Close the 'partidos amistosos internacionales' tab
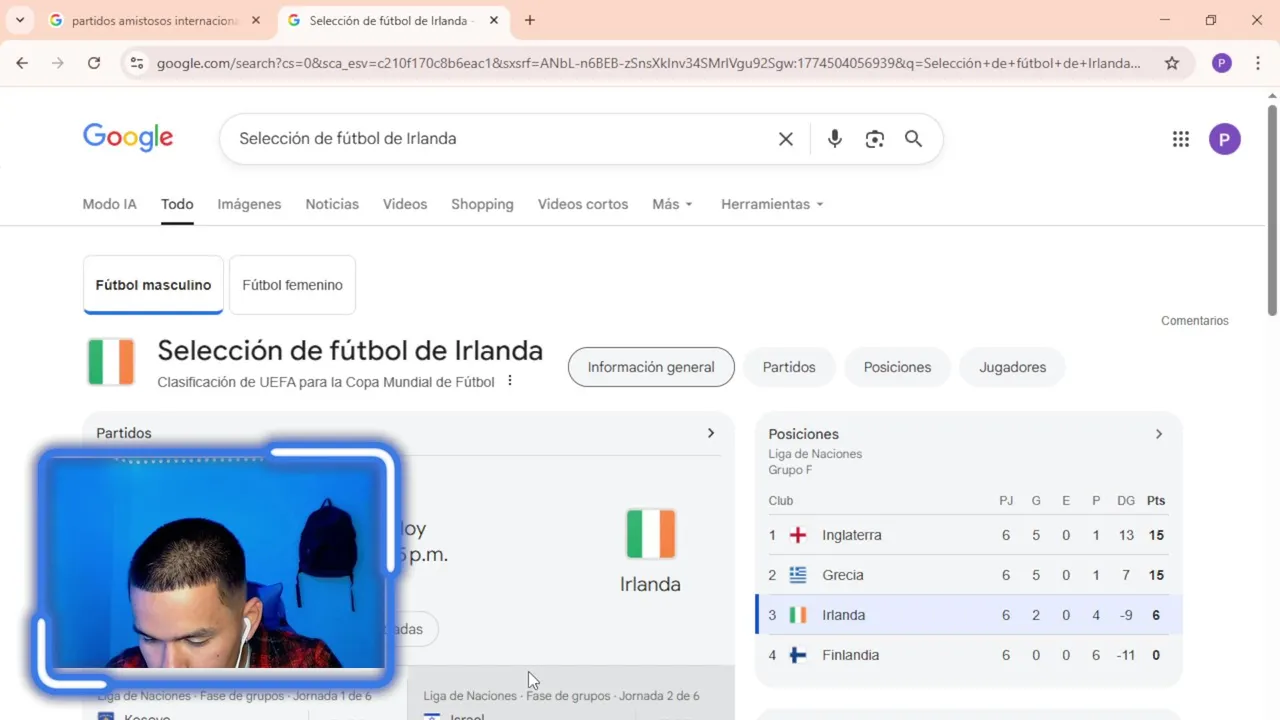The image size is (1280, 720). [256, 20]
